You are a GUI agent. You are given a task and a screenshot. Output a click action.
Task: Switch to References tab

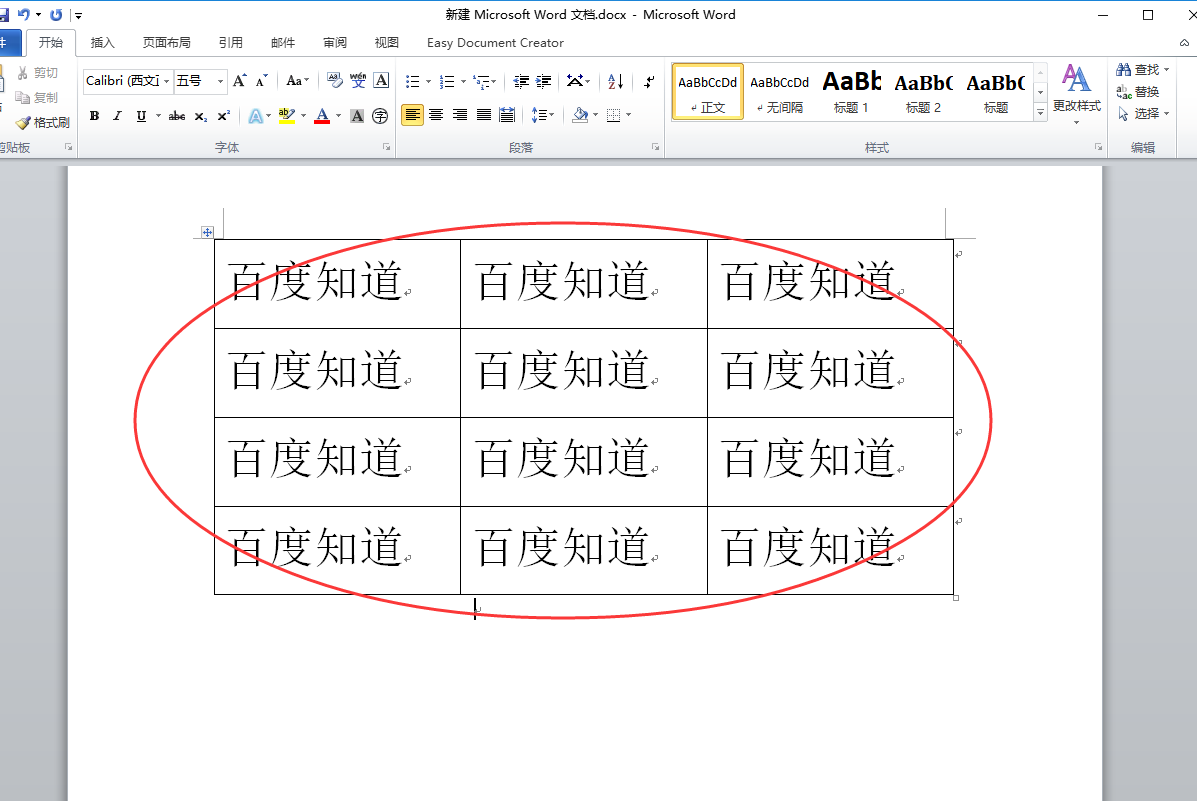click(x=231, y=43)
